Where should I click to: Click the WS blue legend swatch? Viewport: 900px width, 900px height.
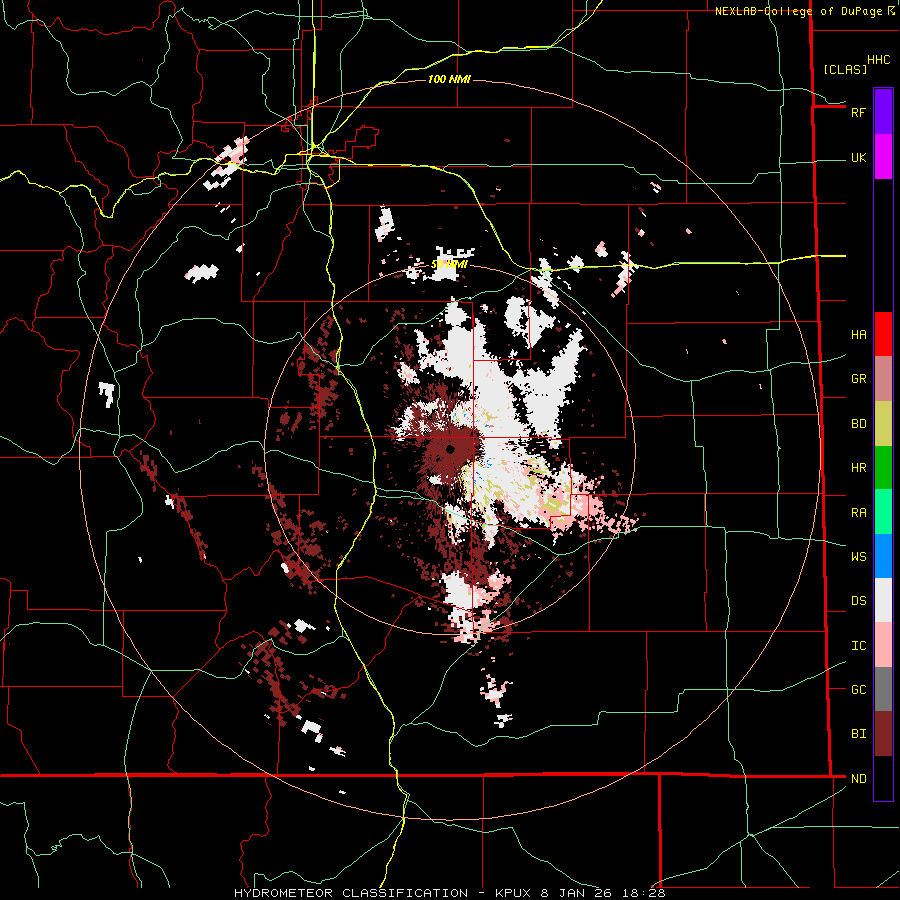coord(883,556)
